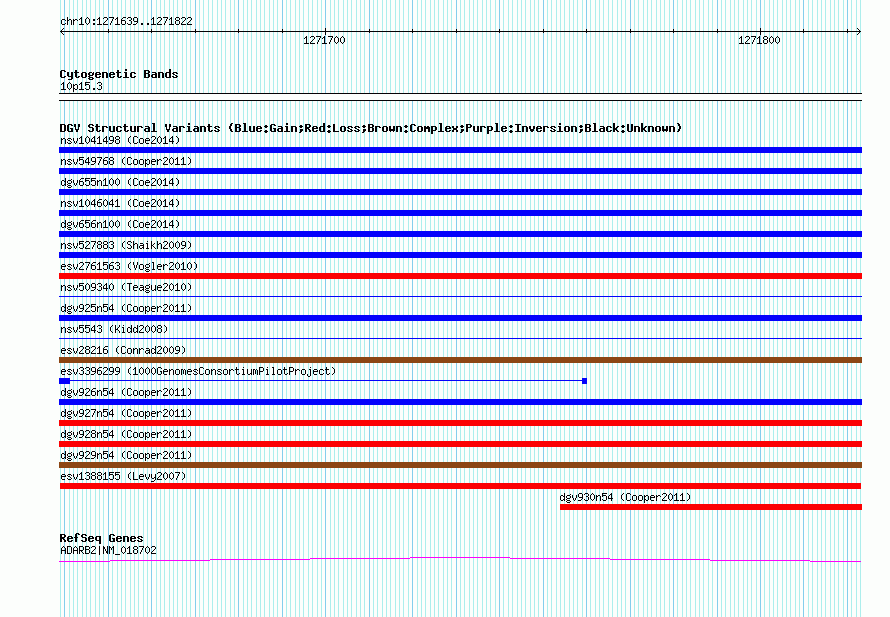Open the dgv930n54 (Cooper2011) label

(x=625, y=497)
